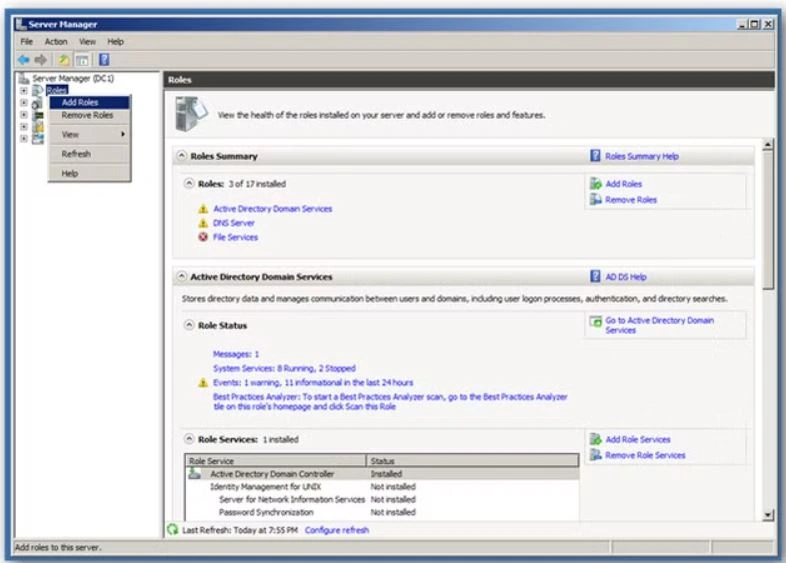
Task: Select the Roles label in tree
Action: (x=57, y=90)
